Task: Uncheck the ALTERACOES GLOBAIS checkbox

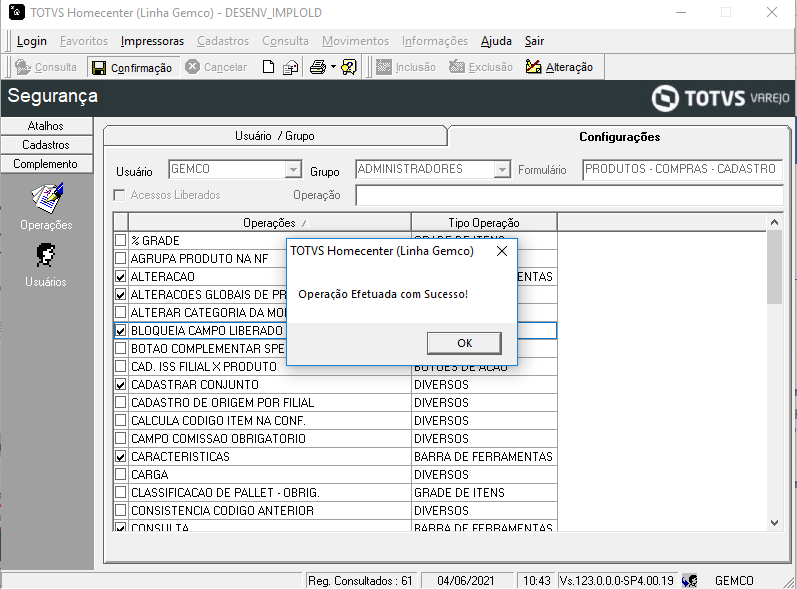Action: coord(120,294)
